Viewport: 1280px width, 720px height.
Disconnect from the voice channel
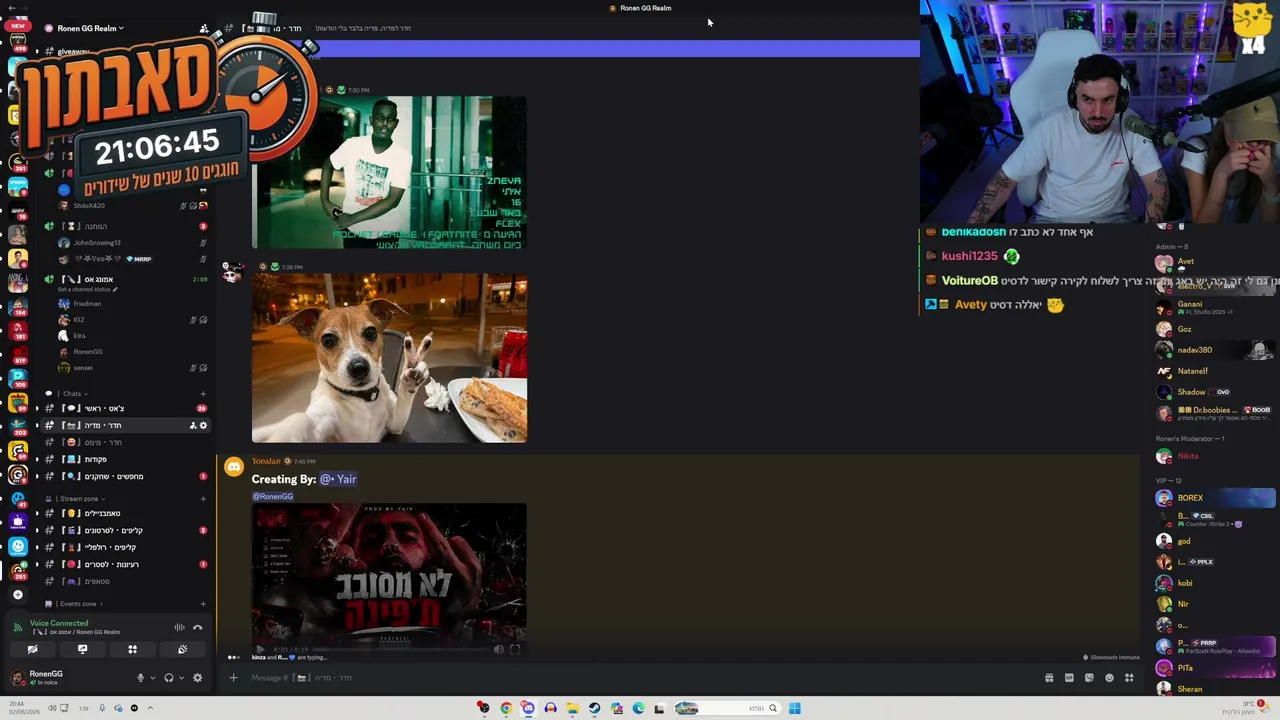click(197, 627)
